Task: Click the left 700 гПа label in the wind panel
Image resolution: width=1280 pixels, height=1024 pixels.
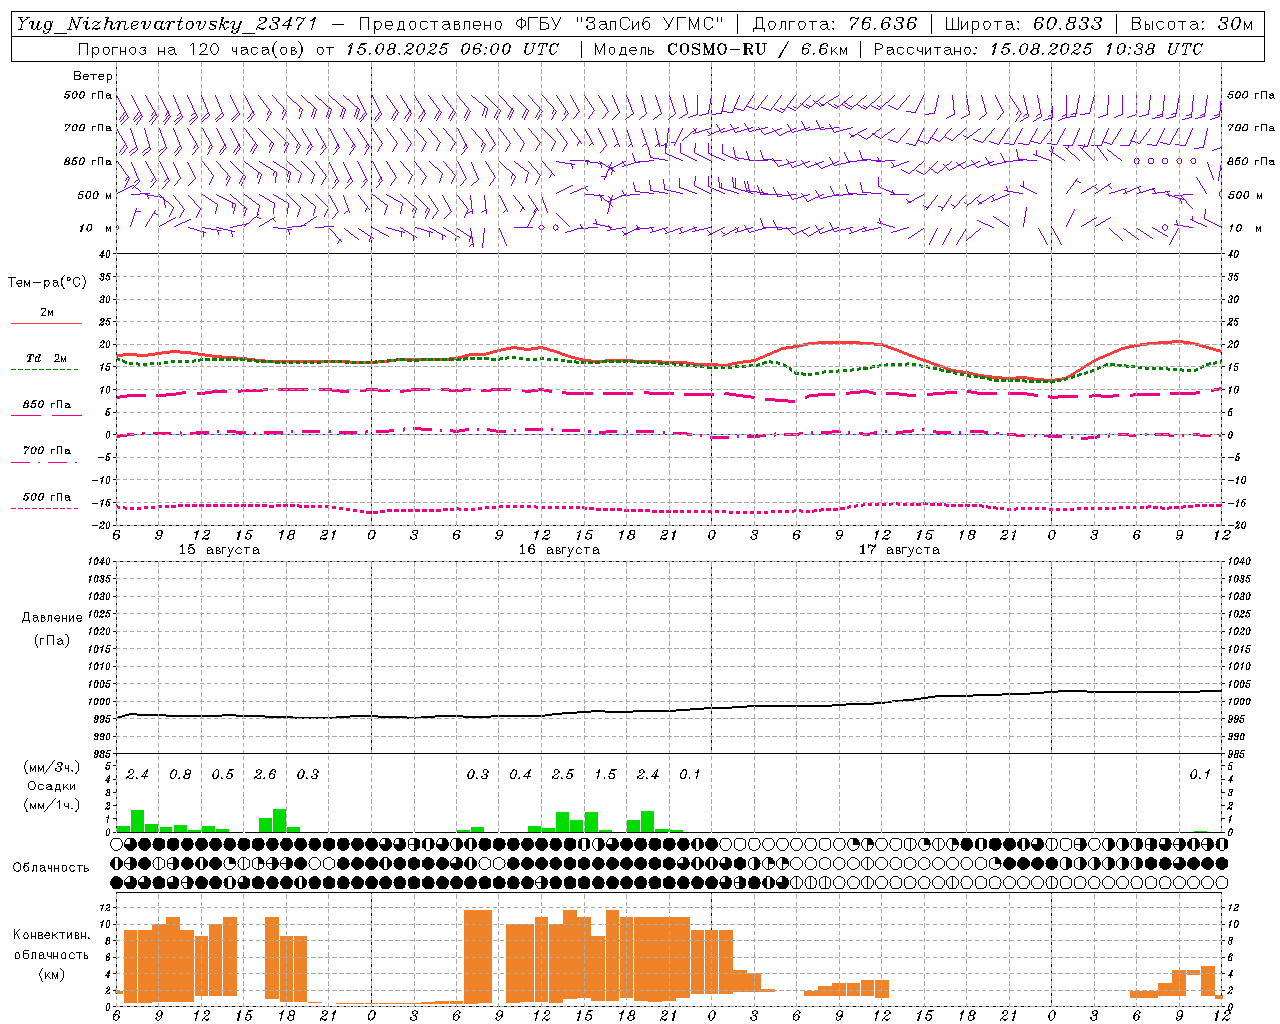Action: point(88,128)
